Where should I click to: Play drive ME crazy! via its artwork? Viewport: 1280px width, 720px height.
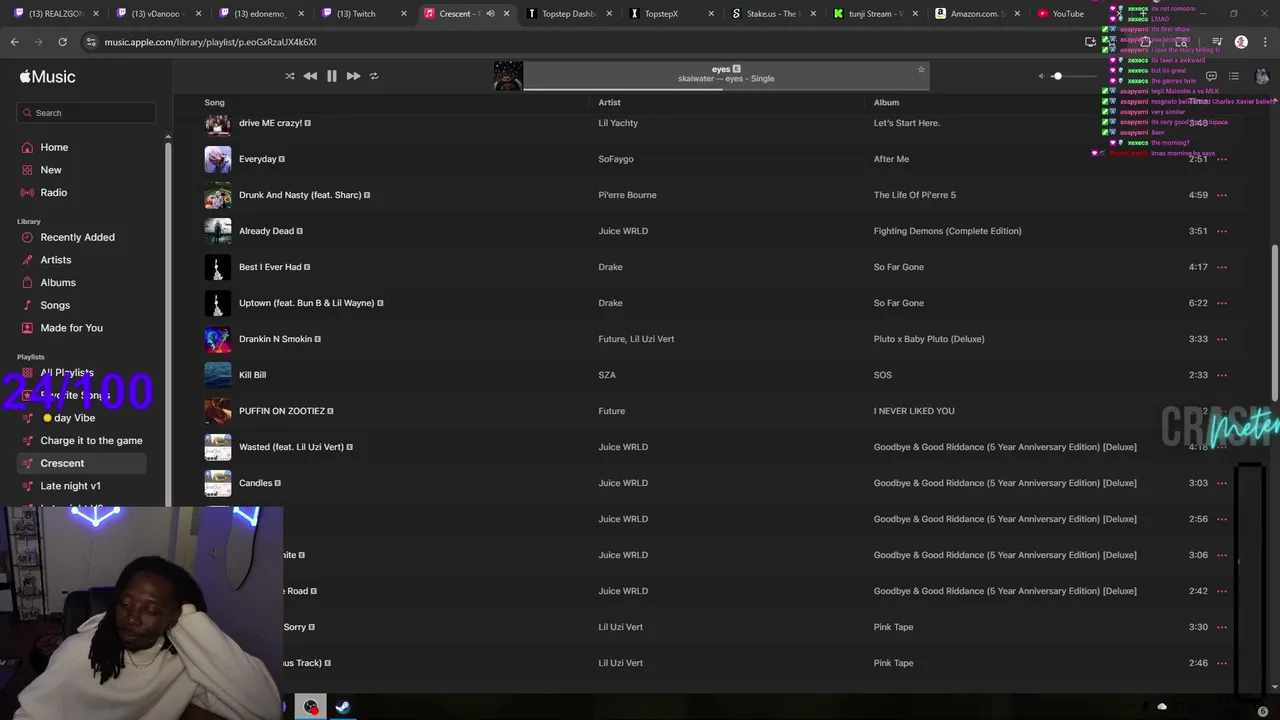[218, 123]
